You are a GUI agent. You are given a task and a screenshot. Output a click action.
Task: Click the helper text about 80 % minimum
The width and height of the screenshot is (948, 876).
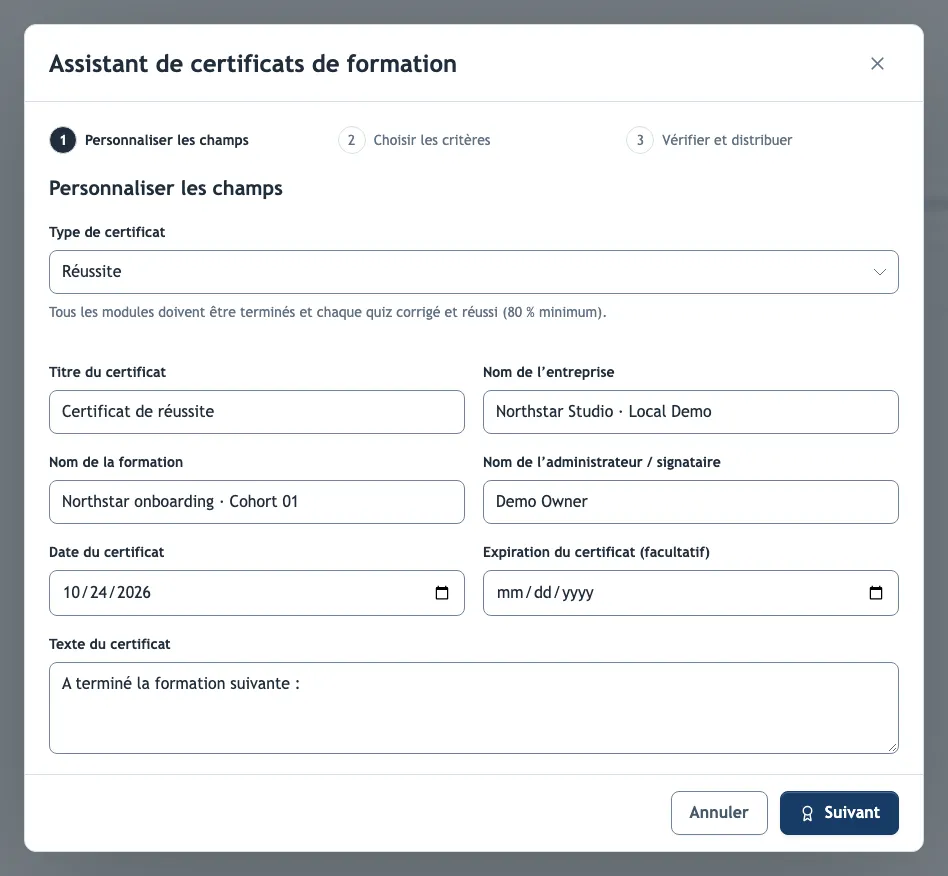pos(327,313)
